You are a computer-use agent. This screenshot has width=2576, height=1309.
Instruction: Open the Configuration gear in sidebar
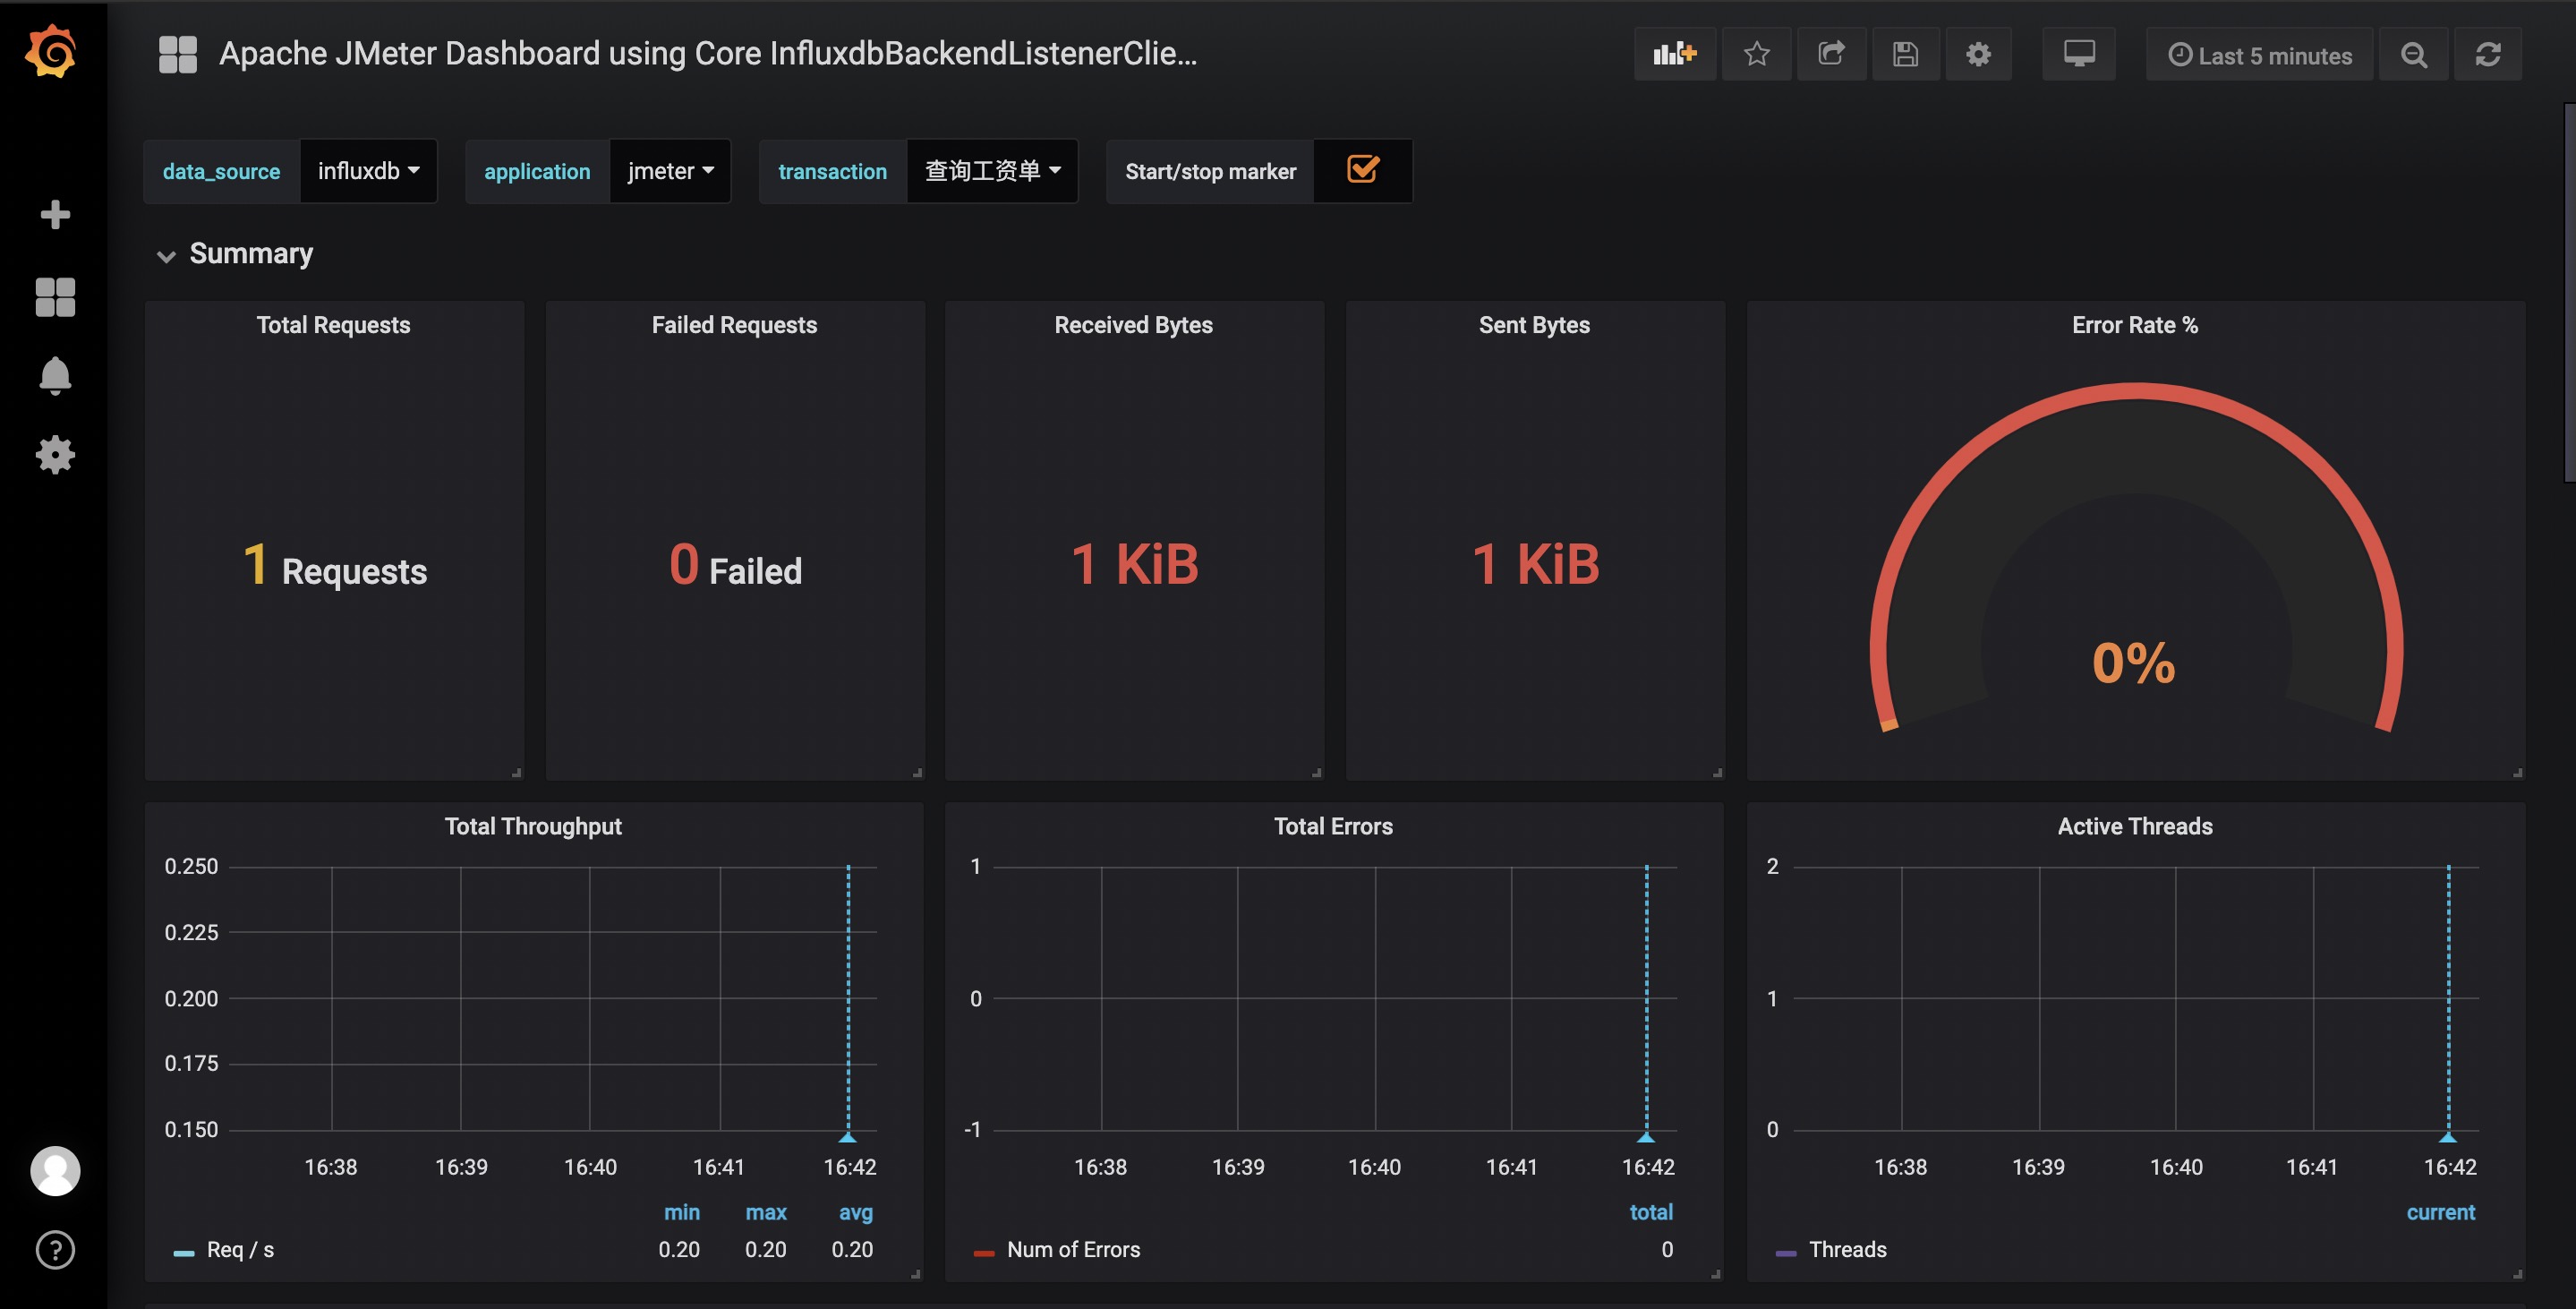[55, 455]
